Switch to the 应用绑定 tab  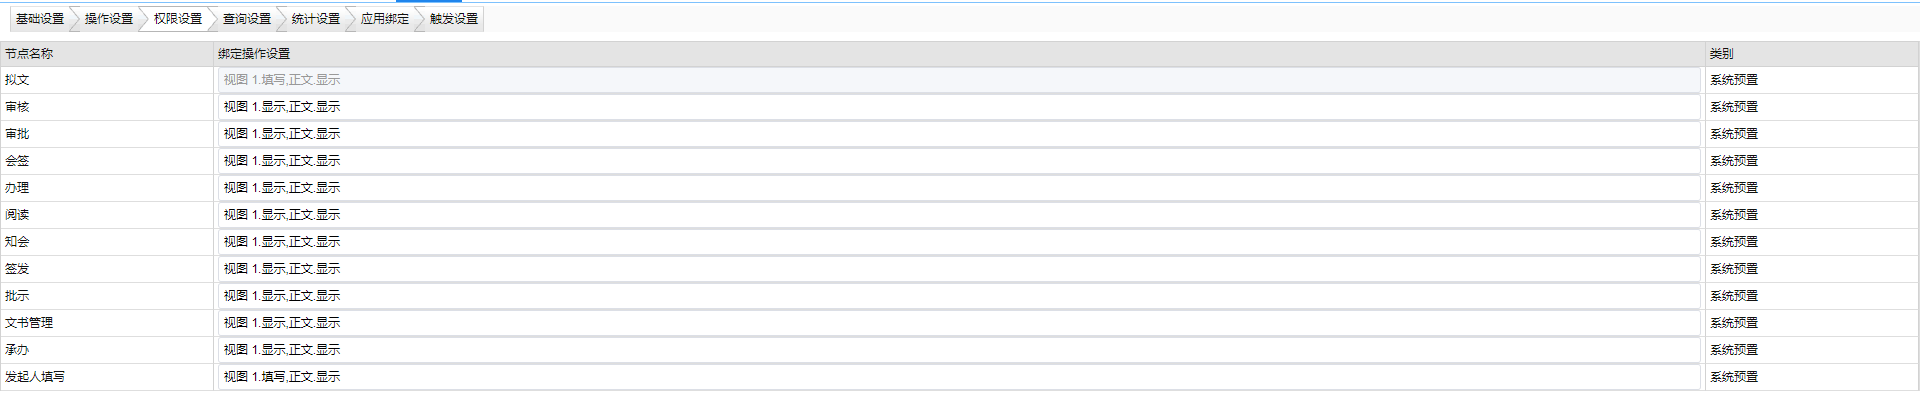384,19
